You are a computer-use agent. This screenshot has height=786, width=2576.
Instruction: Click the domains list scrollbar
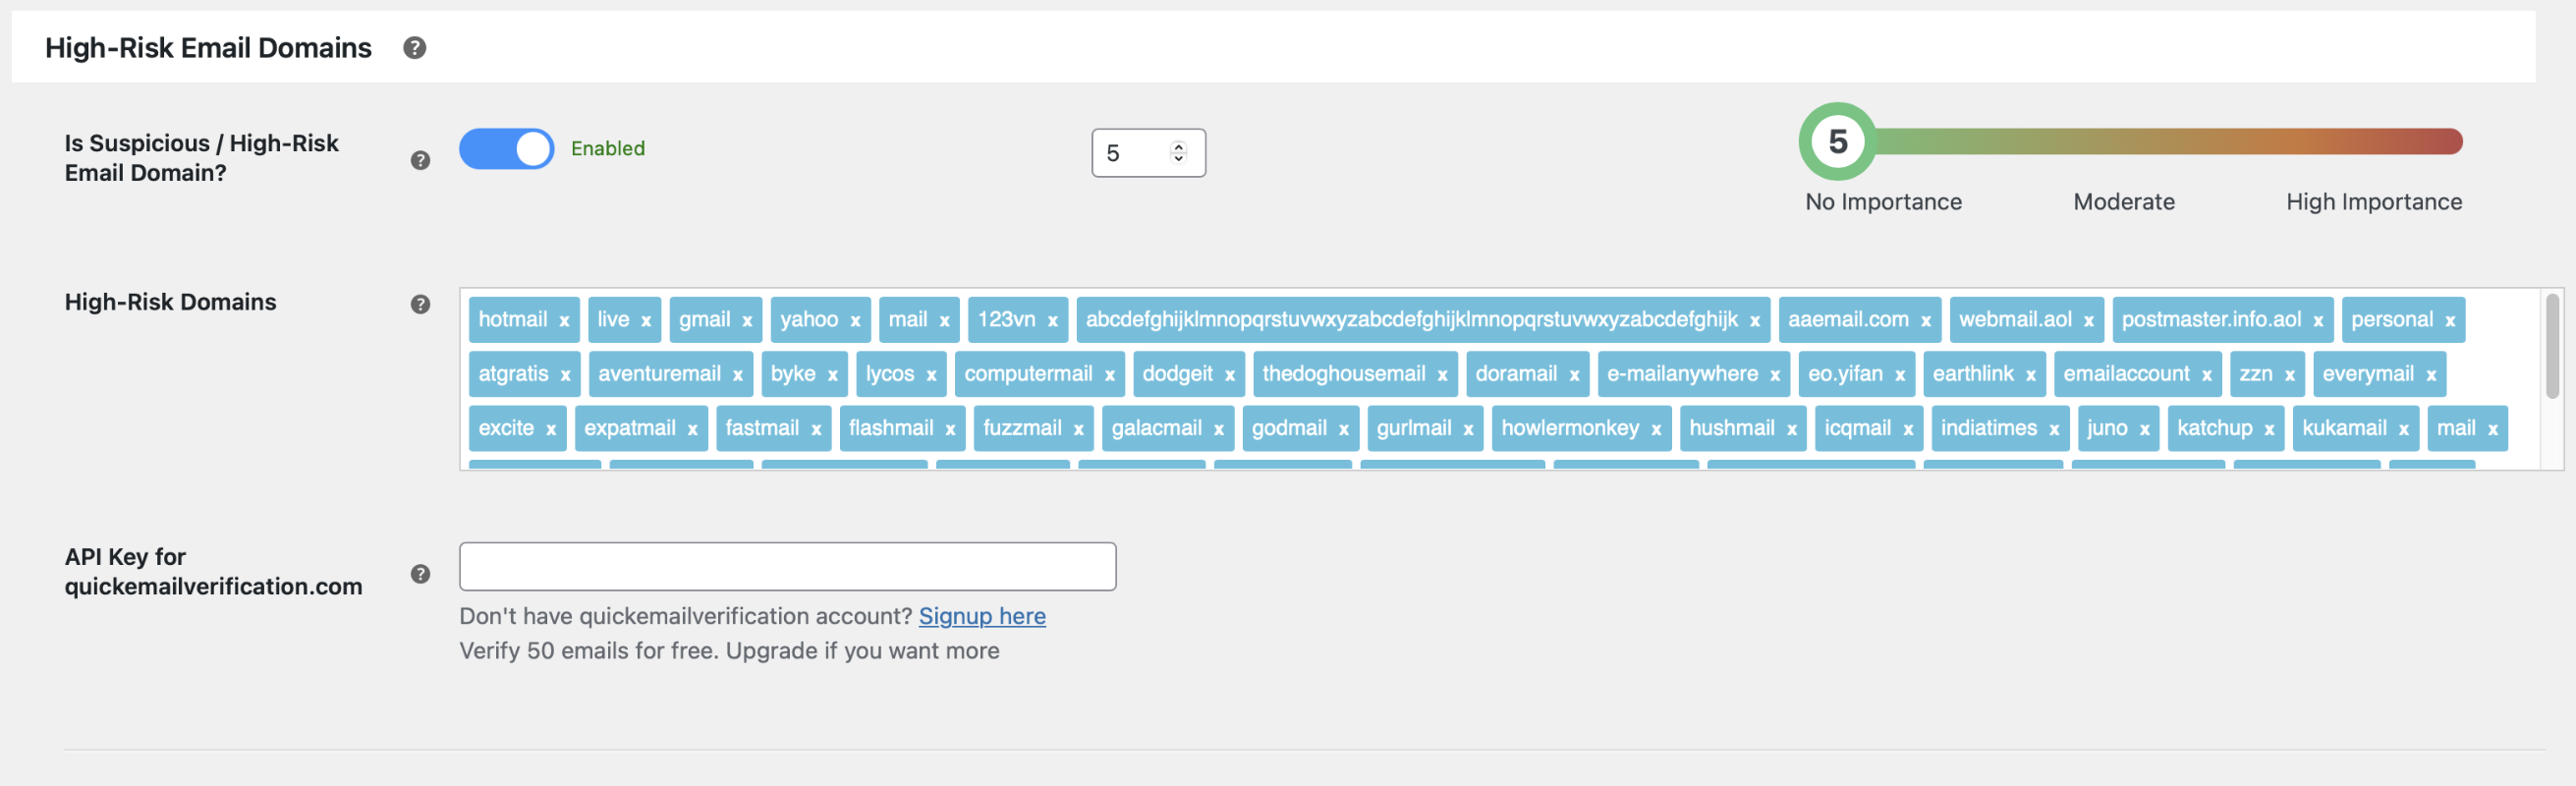[x=2551, y=345]
